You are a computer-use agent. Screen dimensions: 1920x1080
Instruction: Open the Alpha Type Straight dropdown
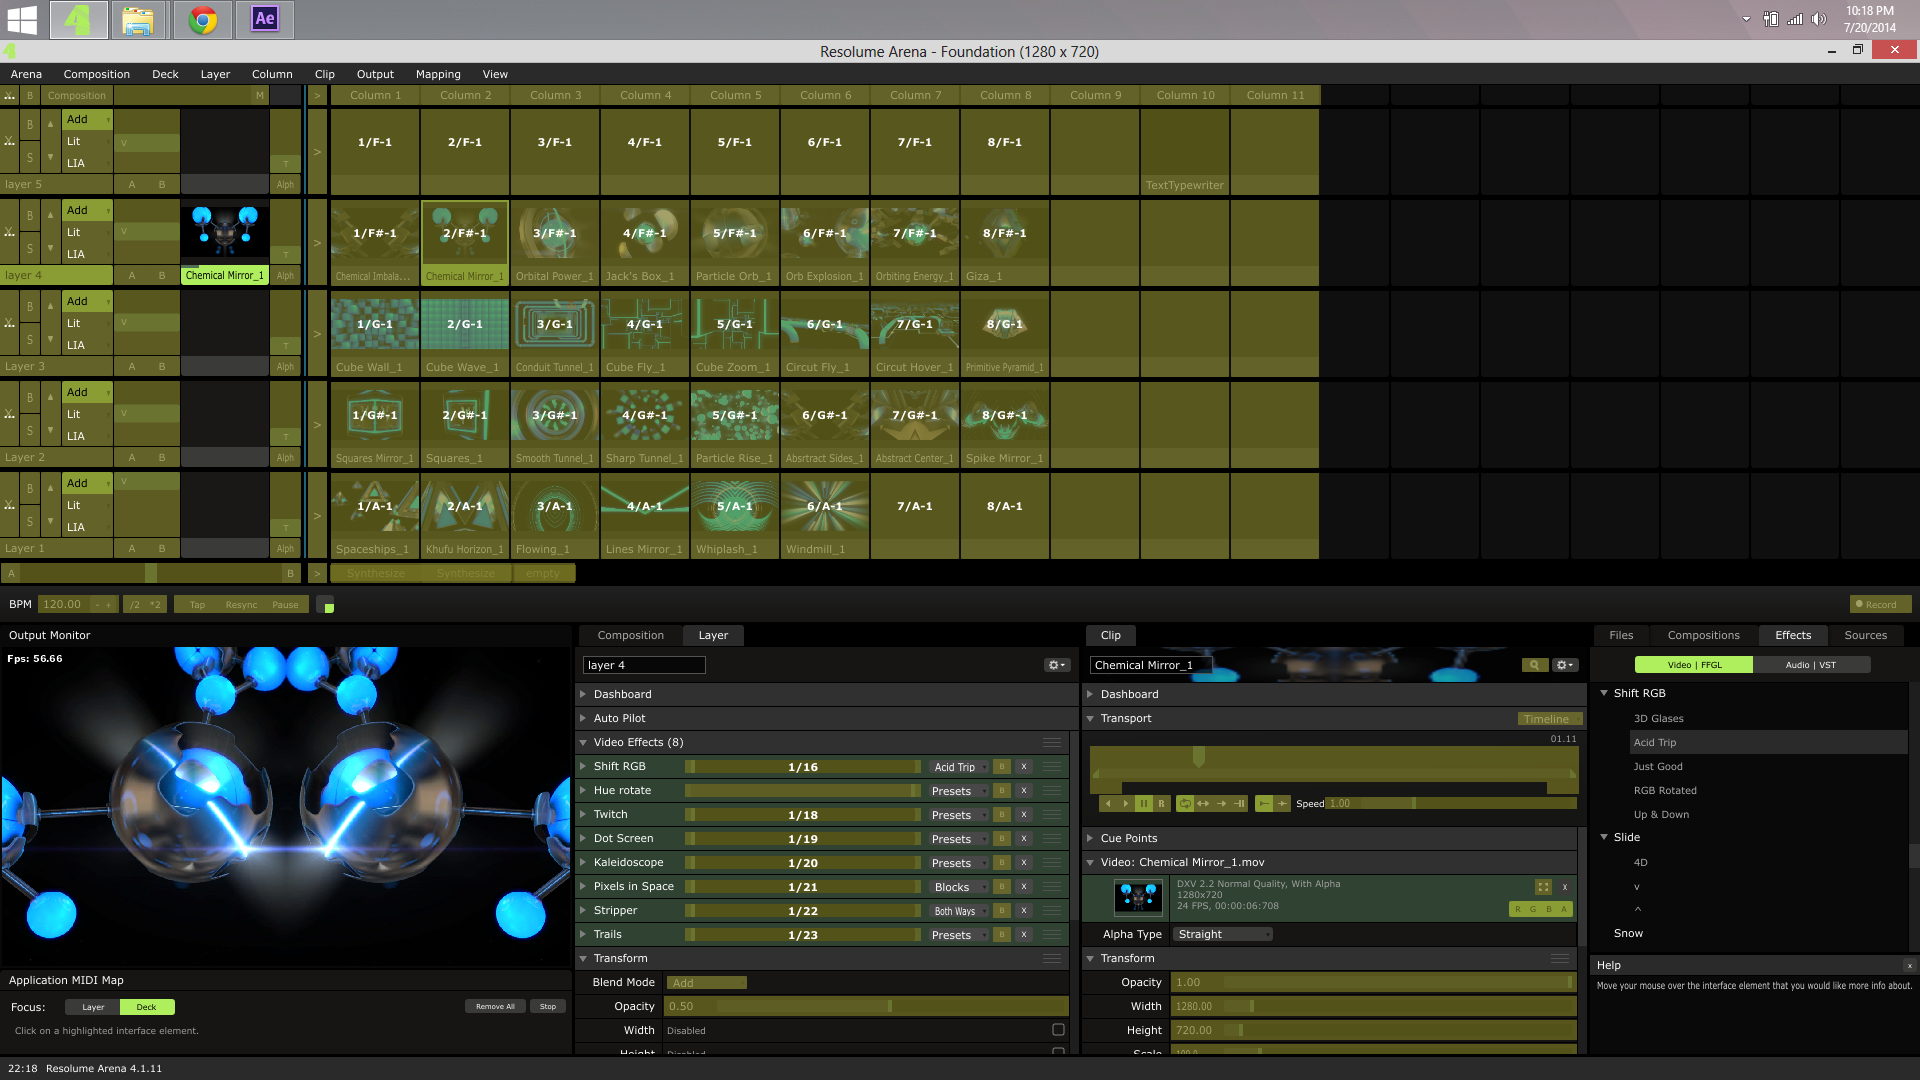click(1223, 934)
